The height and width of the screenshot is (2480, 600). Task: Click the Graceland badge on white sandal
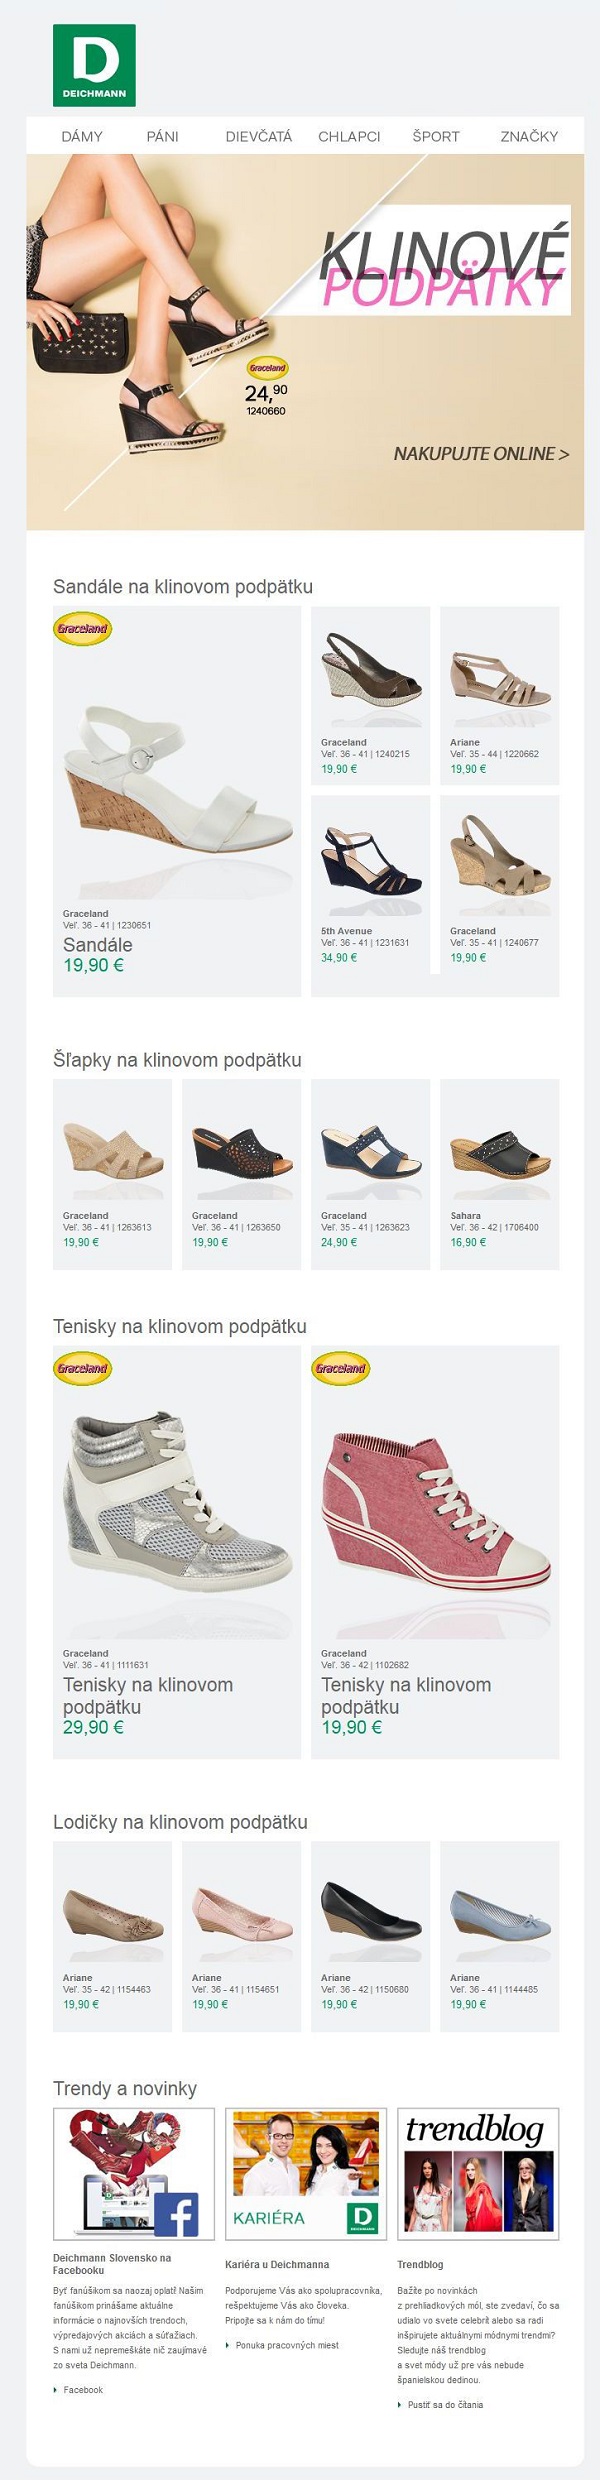(x=82, y=629)
